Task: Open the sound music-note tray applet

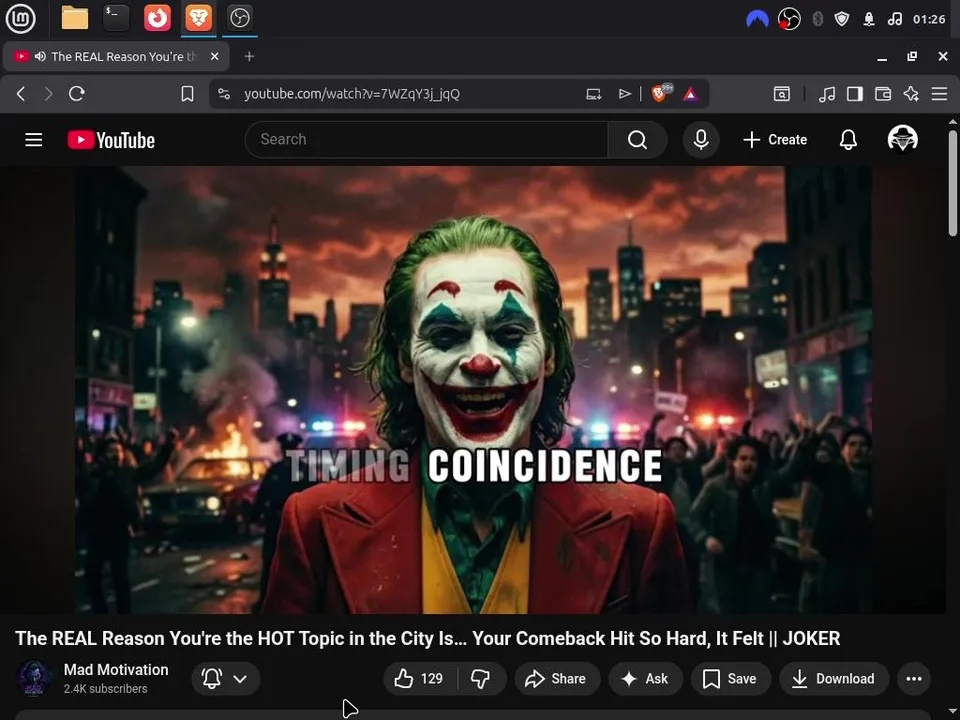Action: pos(894,20)
